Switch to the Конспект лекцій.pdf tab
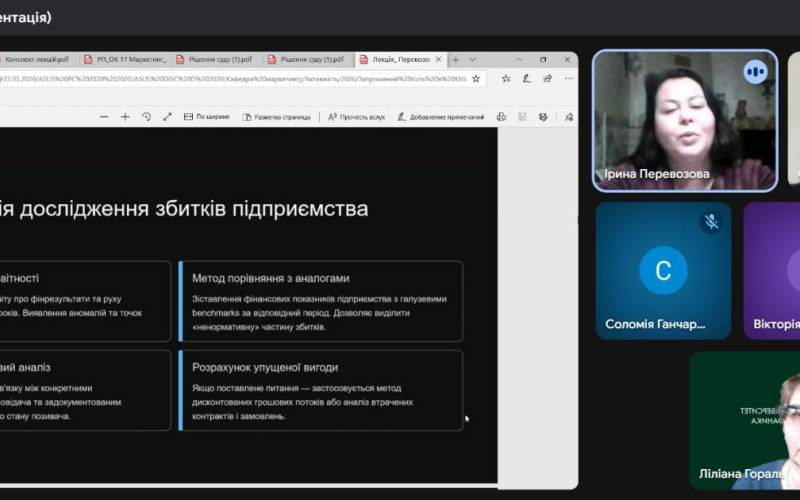Image resolution: width=800 pixels, height=500 pixels. pos(37,60)
